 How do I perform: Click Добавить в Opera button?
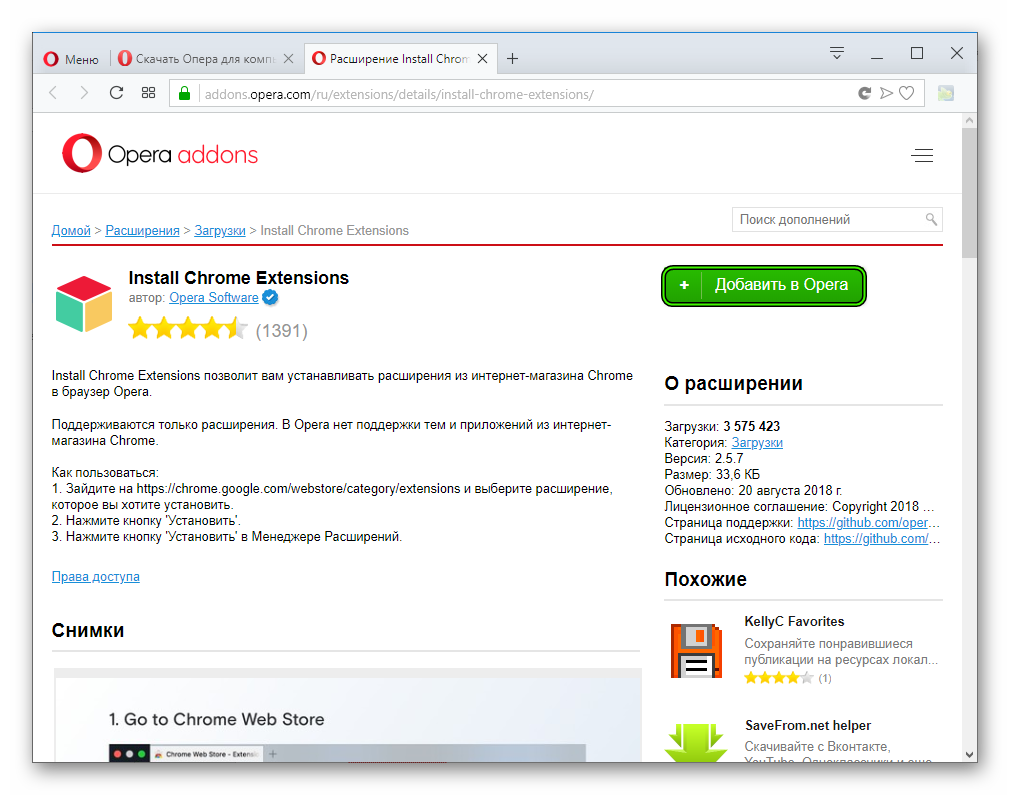pos(763,285)
